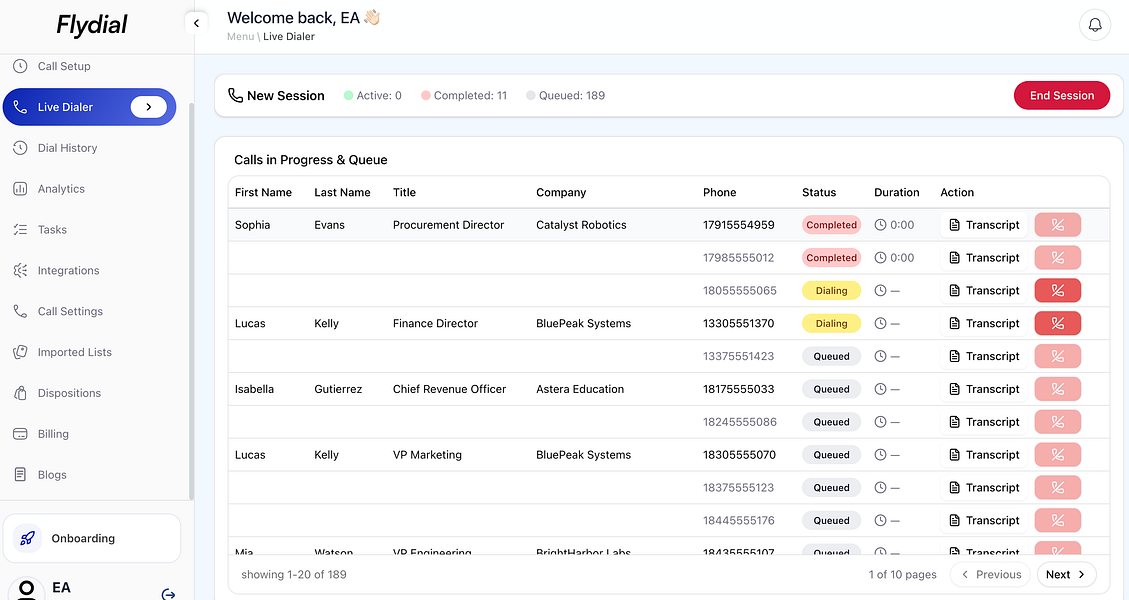Click the sidebar vertical scrollbar
The width and height of the screenshot is (1129, 600).
point(191,301)
